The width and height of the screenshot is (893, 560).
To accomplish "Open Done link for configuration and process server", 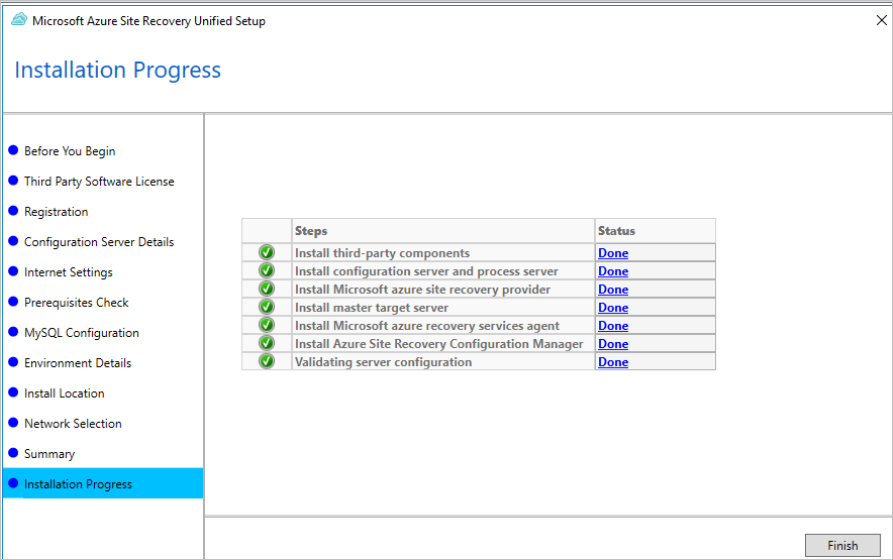I will point(613,271).
